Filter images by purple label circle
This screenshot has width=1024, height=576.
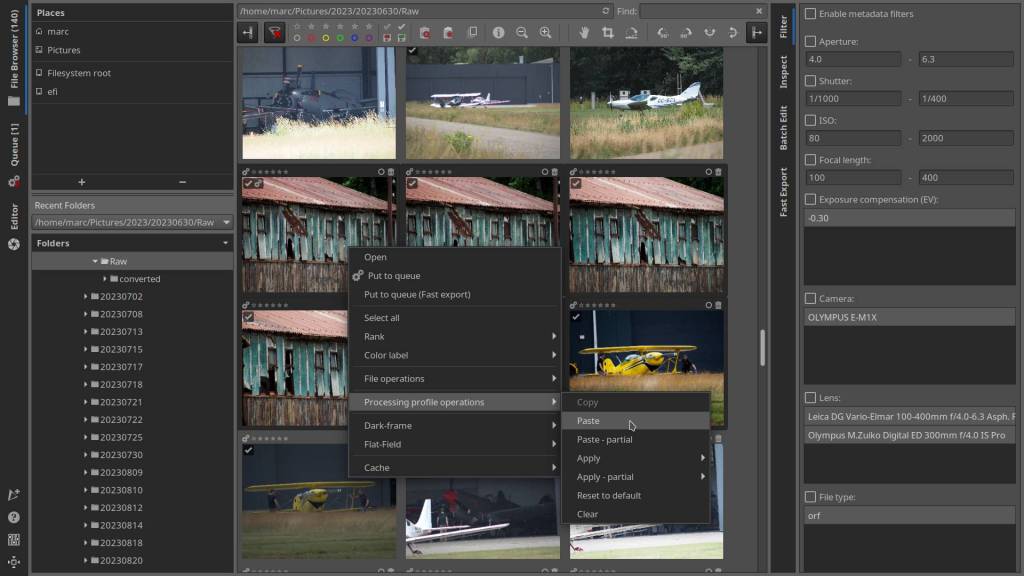(x=369, y=39)
